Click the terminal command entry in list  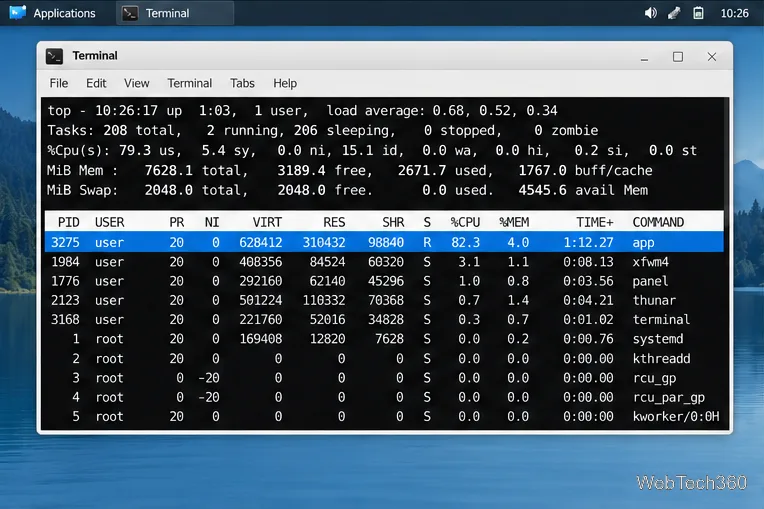[661, 320]
